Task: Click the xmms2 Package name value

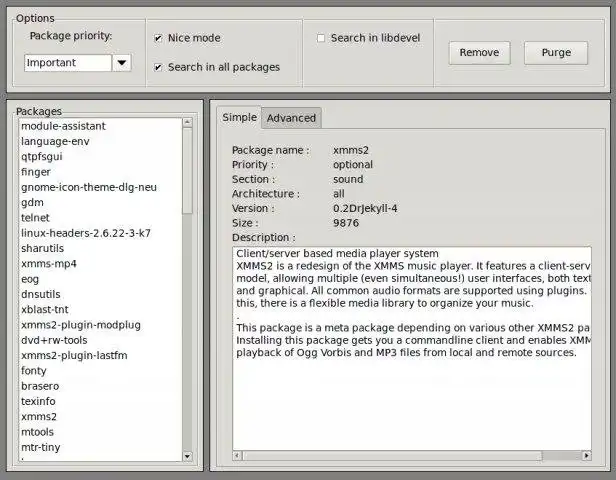Action: 351,150
